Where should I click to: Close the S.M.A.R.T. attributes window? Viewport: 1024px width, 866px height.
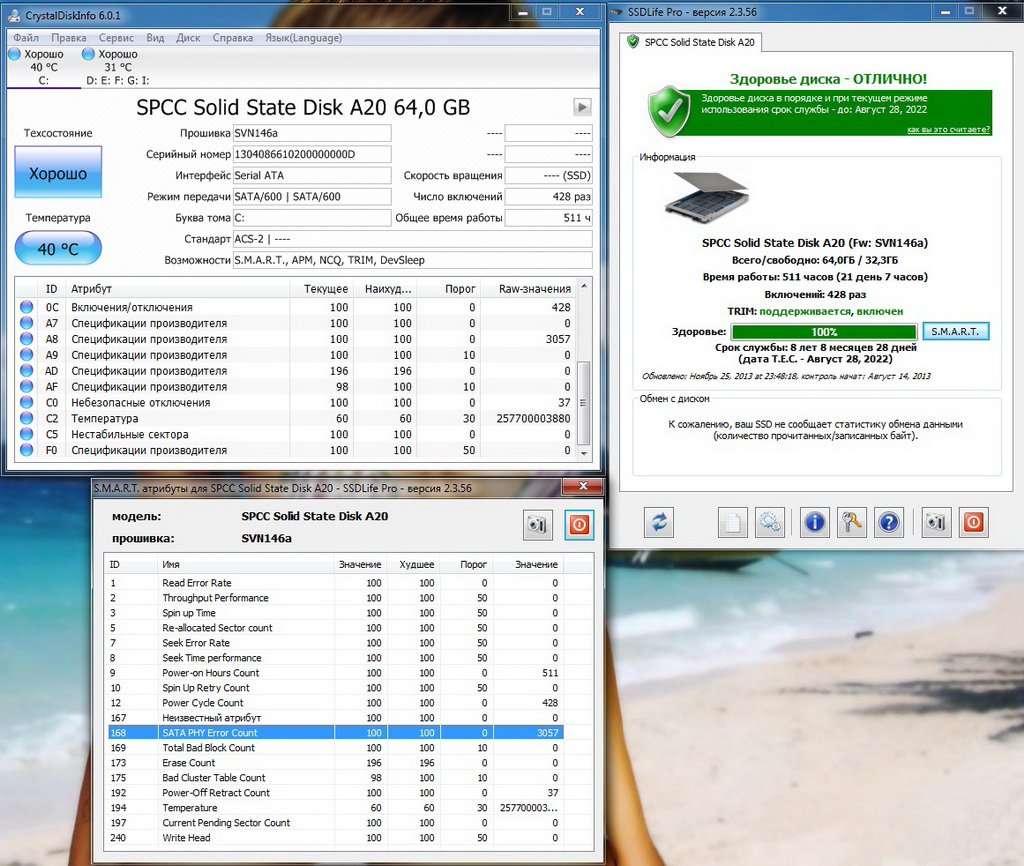[583, 487]
